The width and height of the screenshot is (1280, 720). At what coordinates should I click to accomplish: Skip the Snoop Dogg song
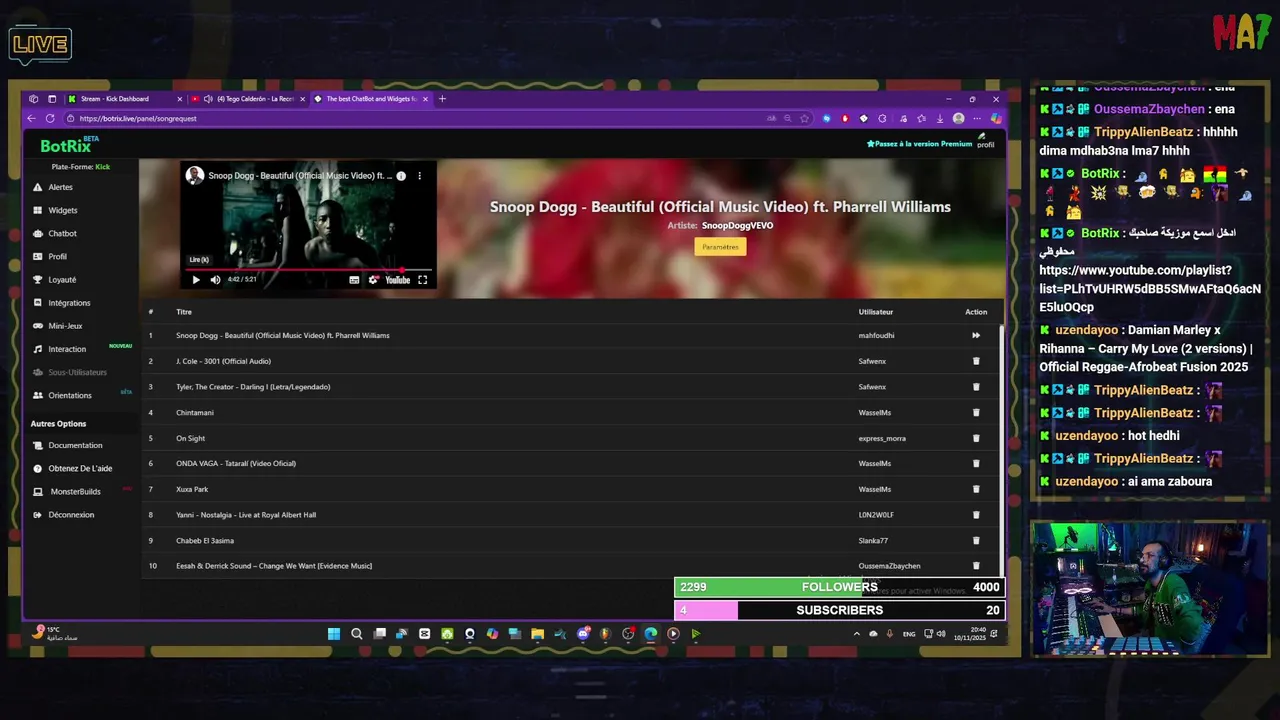[x=976, y=336]
